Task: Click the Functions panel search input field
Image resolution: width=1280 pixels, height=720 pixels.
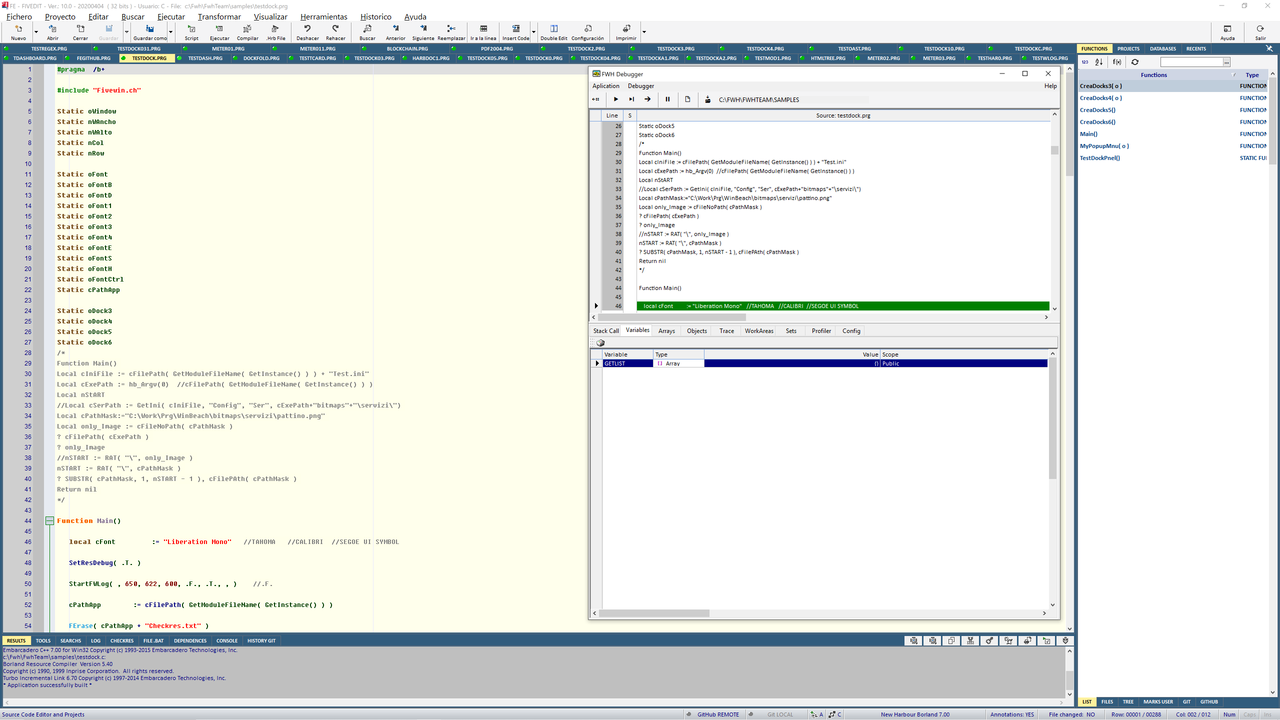Action: 1190,62
